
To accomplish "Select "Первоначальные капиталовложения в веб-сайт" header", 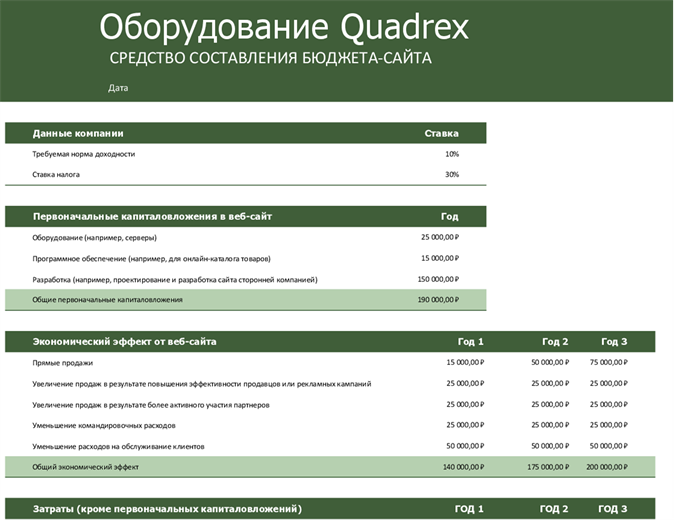I will click(x=152, y=217).
